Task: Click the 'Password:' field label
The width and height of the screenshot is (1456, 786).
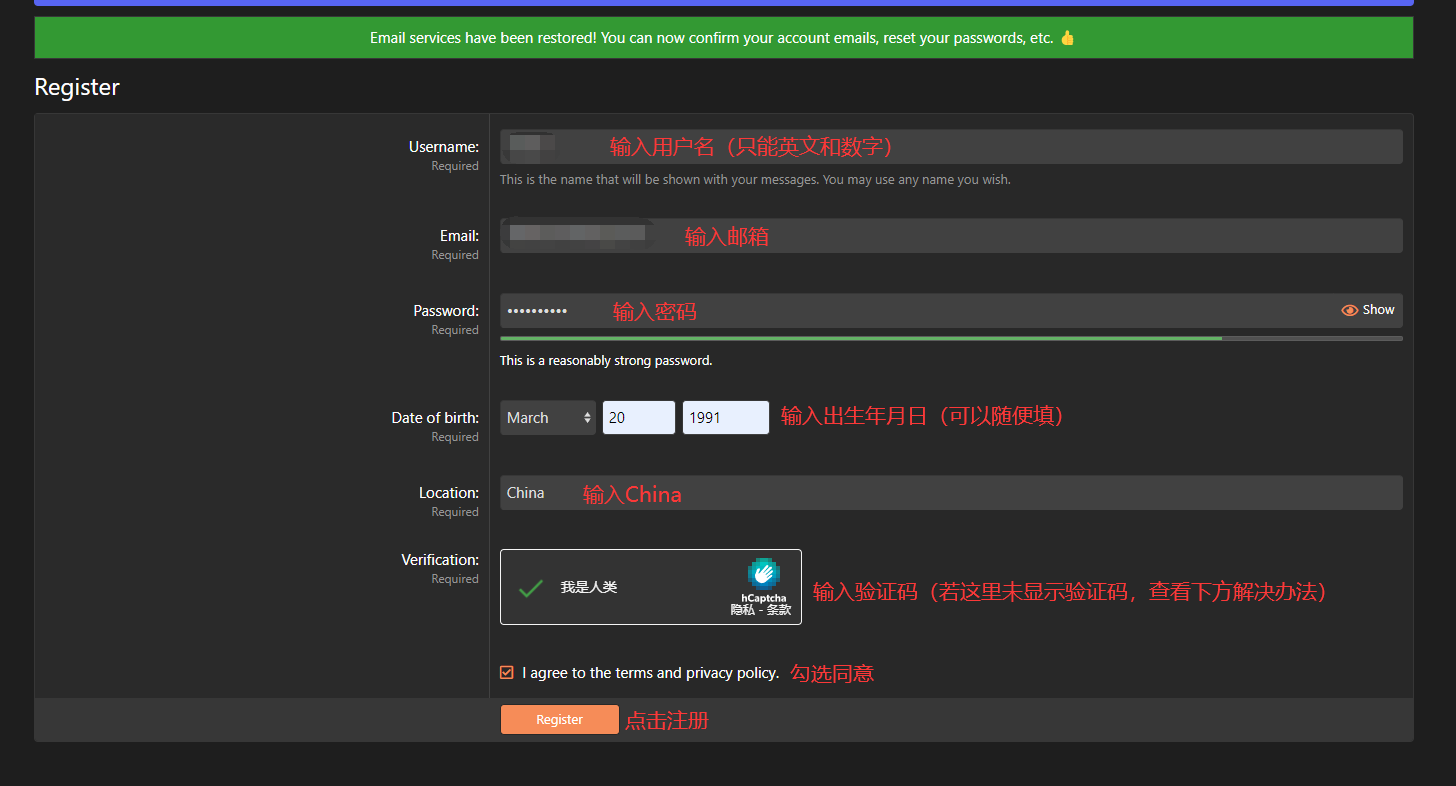Action: tap(446, 311)
